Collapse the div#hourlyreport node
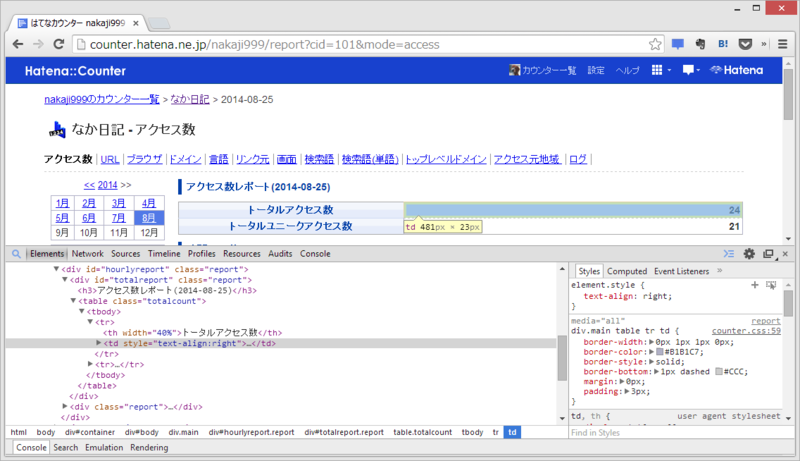The width and height of the screenshot is (800, 461). (x=56, y=269)
